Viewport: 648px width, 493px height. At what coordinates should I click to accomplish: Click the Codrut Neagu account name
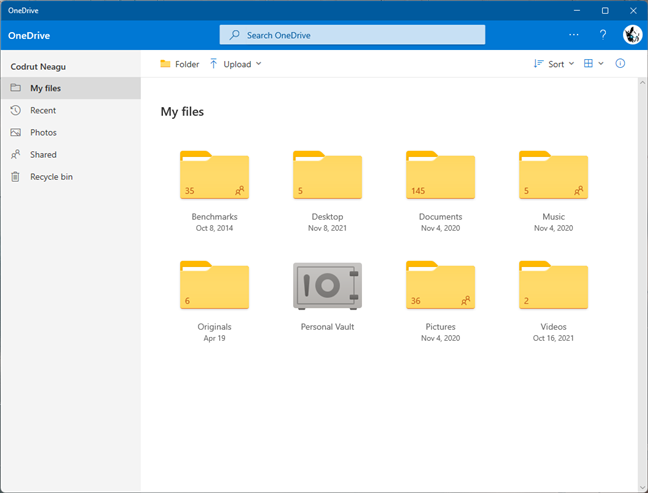[38, 67]
